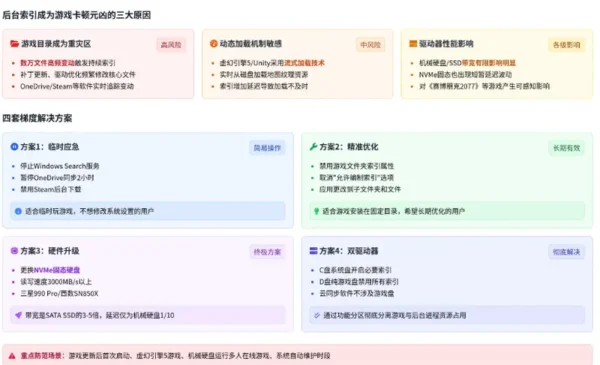Click the info icon before 适合临时玩游戏
Screen dimensions: 600x365
pyautogui.click(x=18, y=211)
